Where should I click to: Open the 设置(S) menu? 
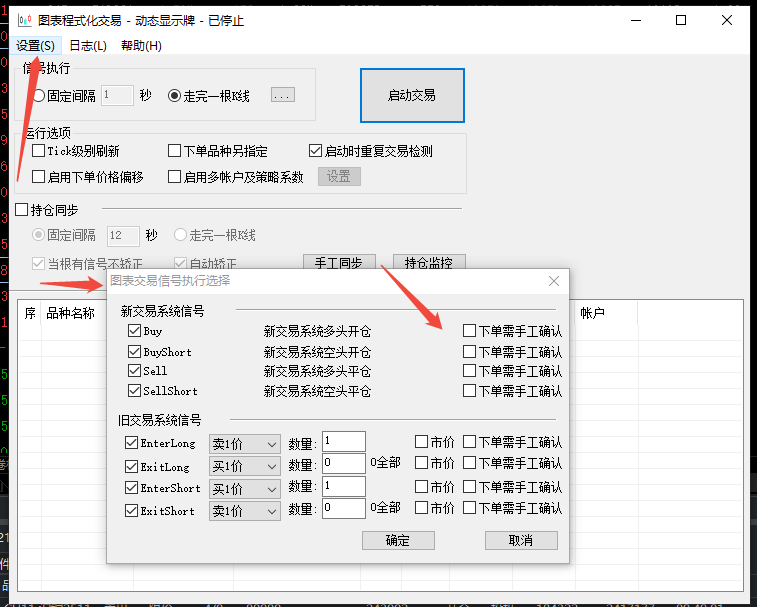pyautogui.click(x=35, y=46)
